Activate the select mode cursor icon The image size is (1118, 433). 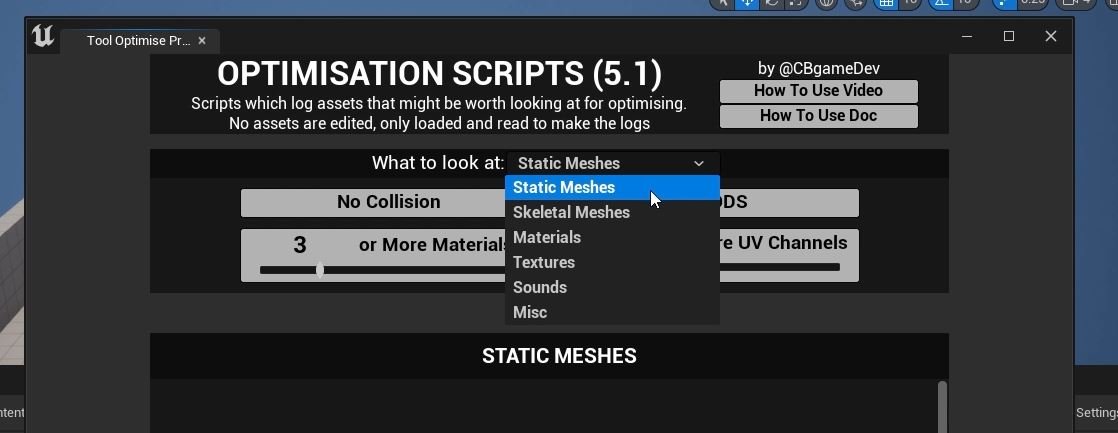coord(722,3)
